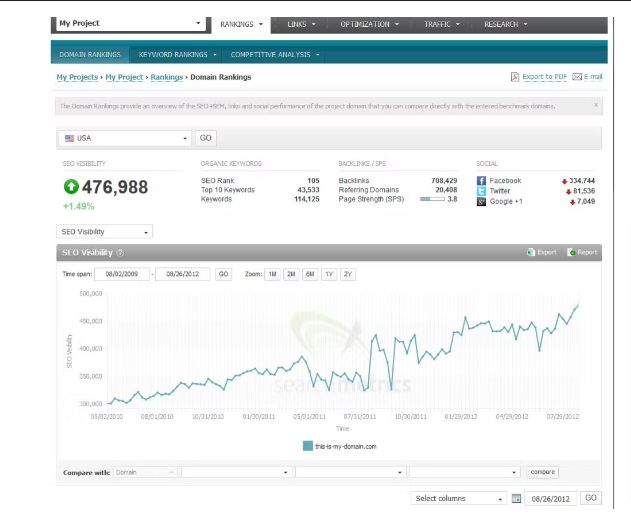The image size is (631, 520).
Task: Open the Competitive Analysis tab
Action: [275, 54]
